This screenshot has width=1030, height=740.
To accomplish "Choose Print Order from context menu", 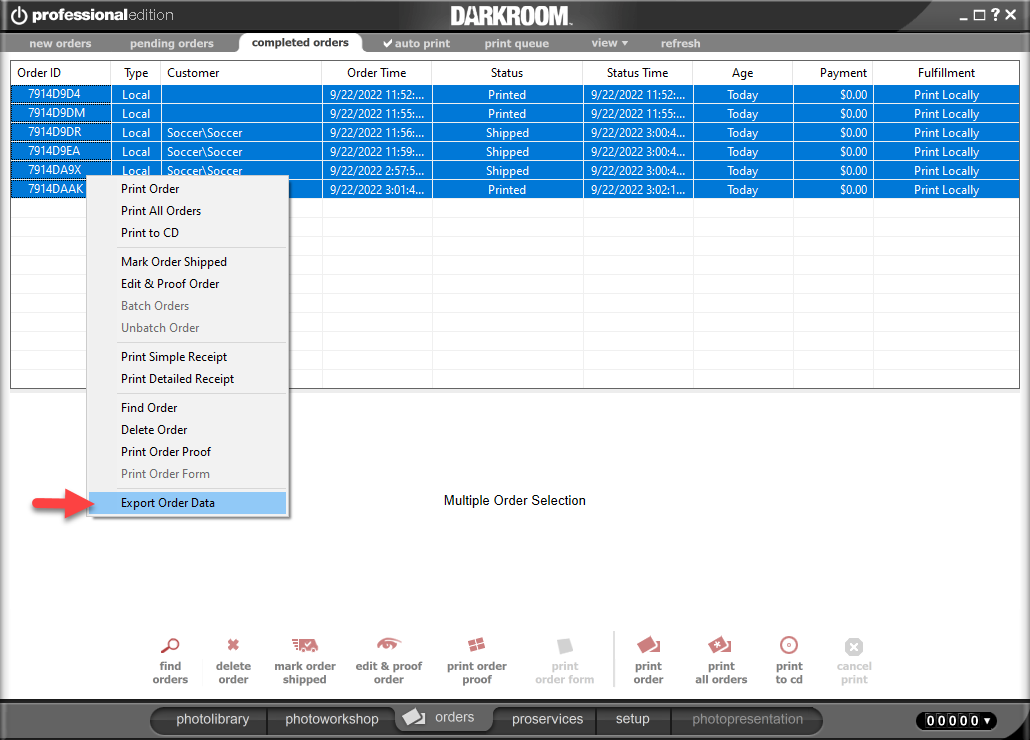I will pos(188,188).
